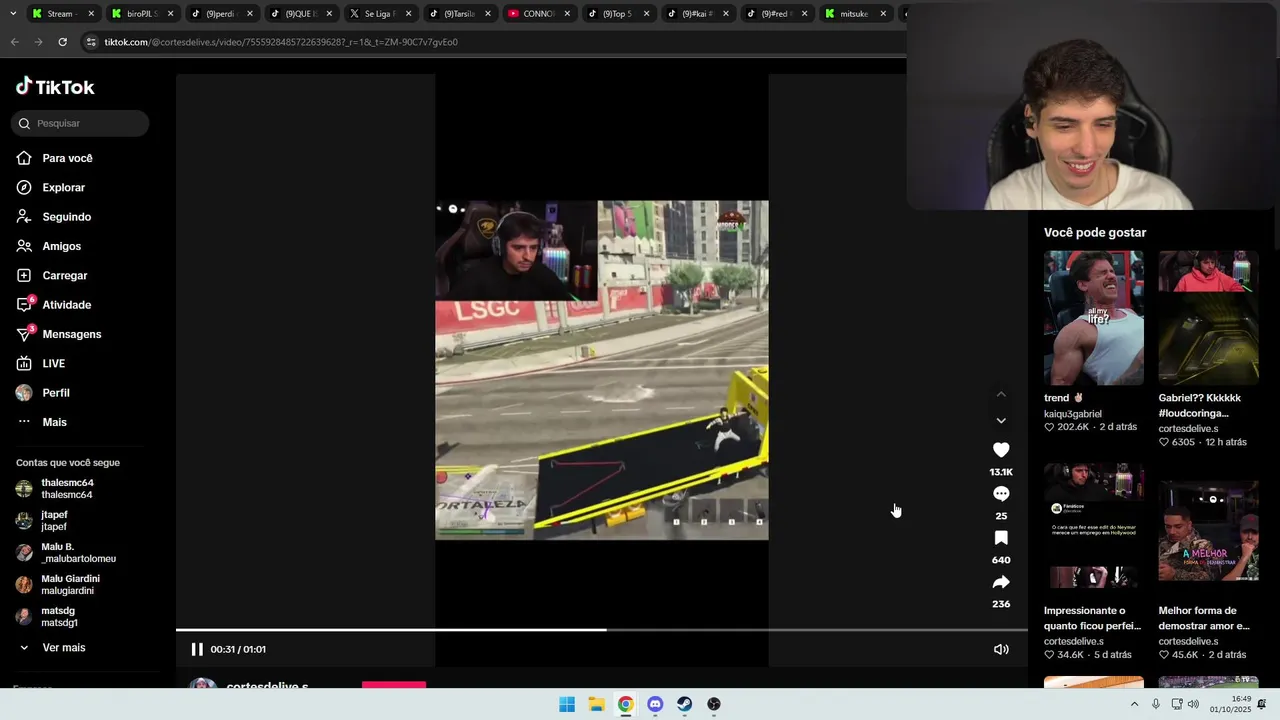The image size is (1280, 720).
Task: Share video with arrow icon
Action: pos(1001,582)
